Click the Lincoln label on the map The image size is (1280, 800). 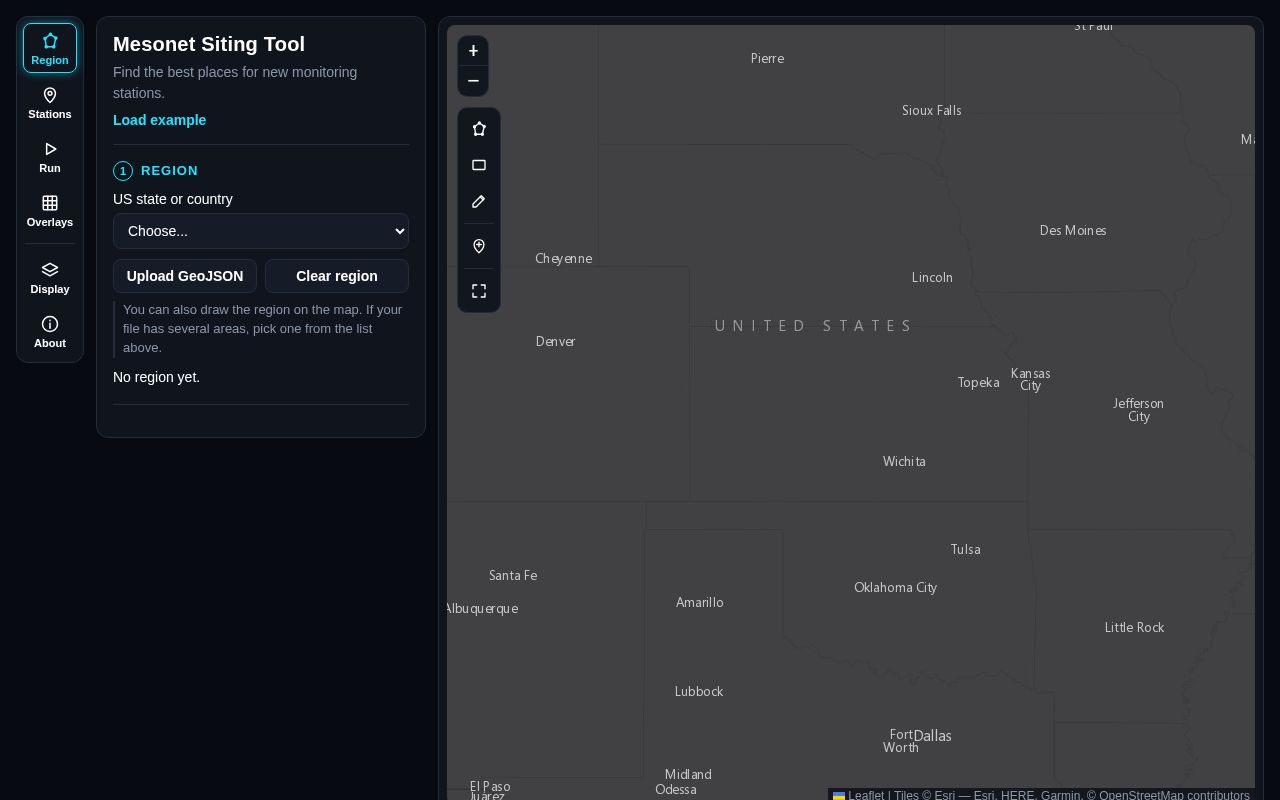[x=932, y=278]
